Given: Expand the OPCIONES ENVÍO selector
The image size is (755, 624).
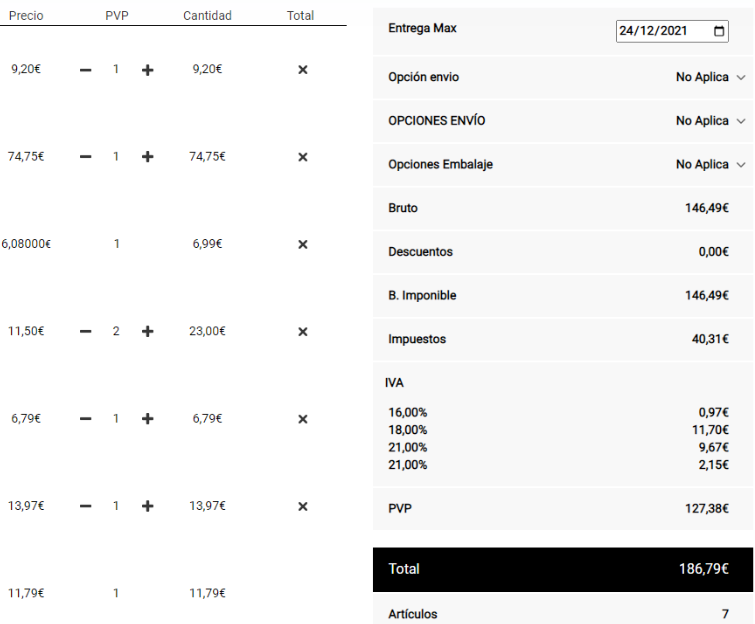Looking at the screenshot, I should pos(710,121).
